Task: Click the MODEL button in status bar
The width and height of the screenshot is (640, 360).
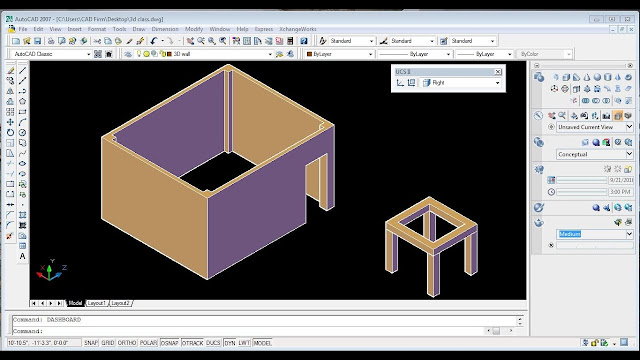Action: pos(262,343)
